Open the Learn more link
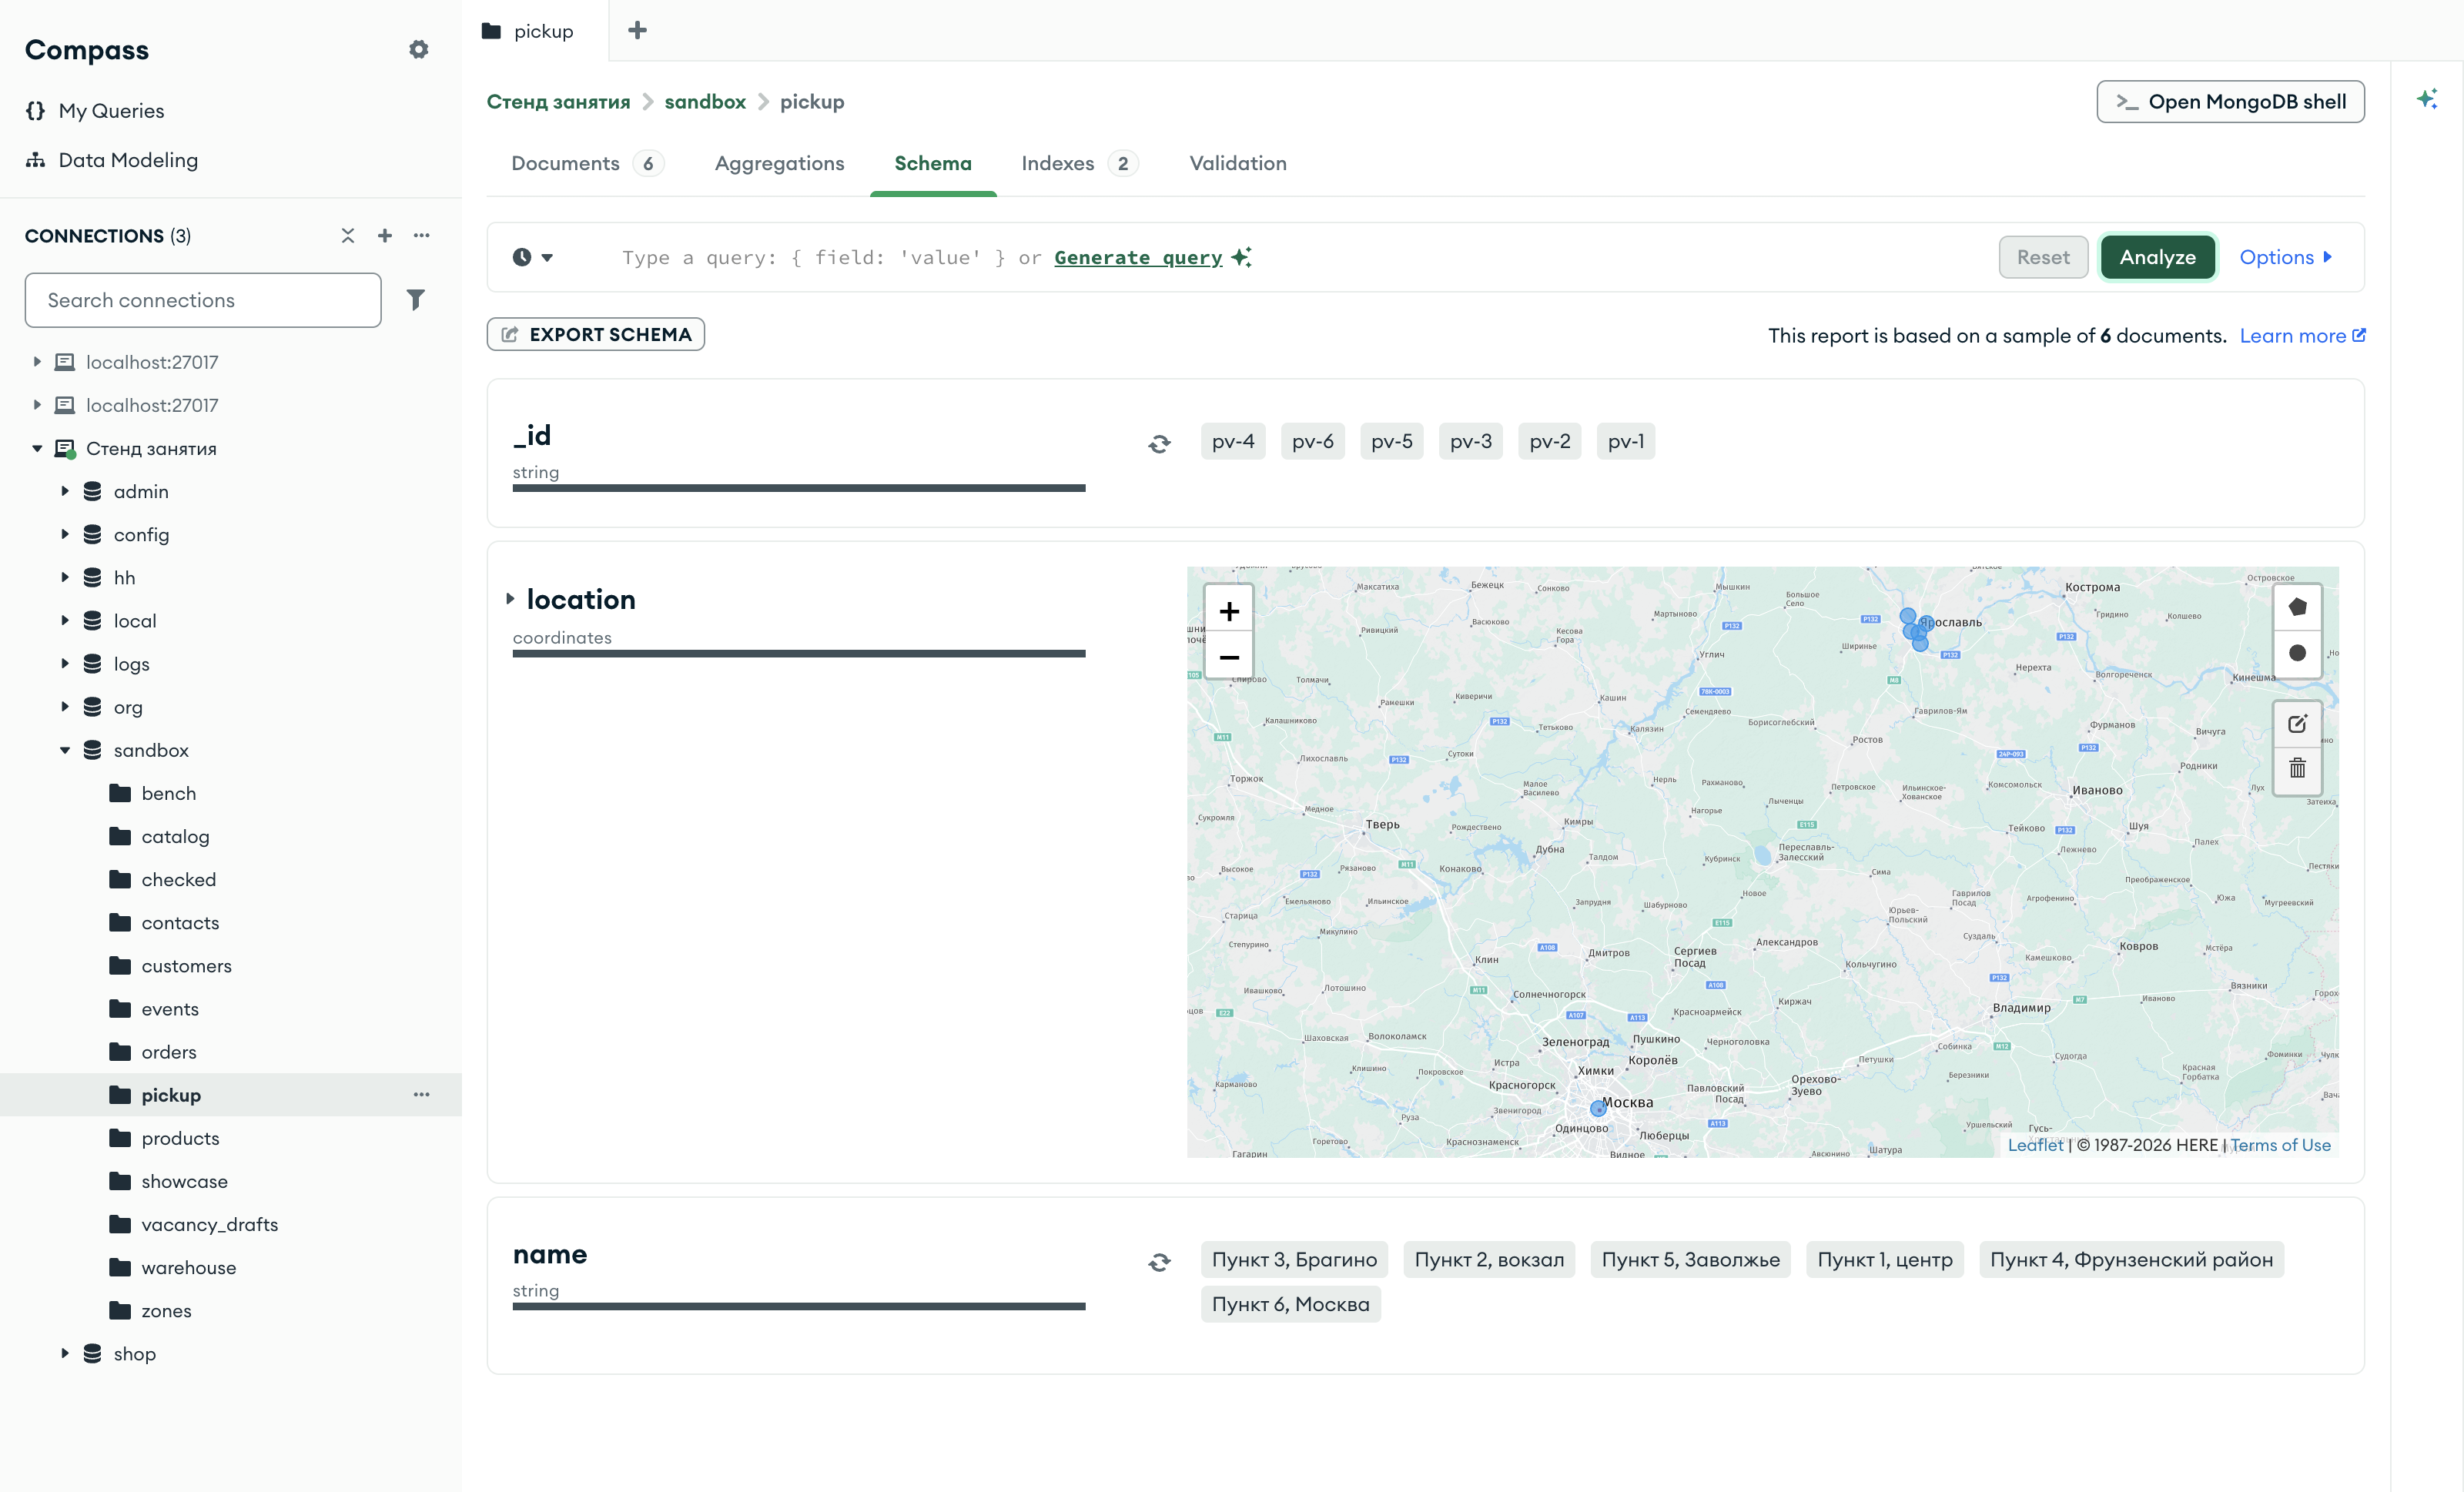This screenshot has height=1492, width=2464. 2302,336
